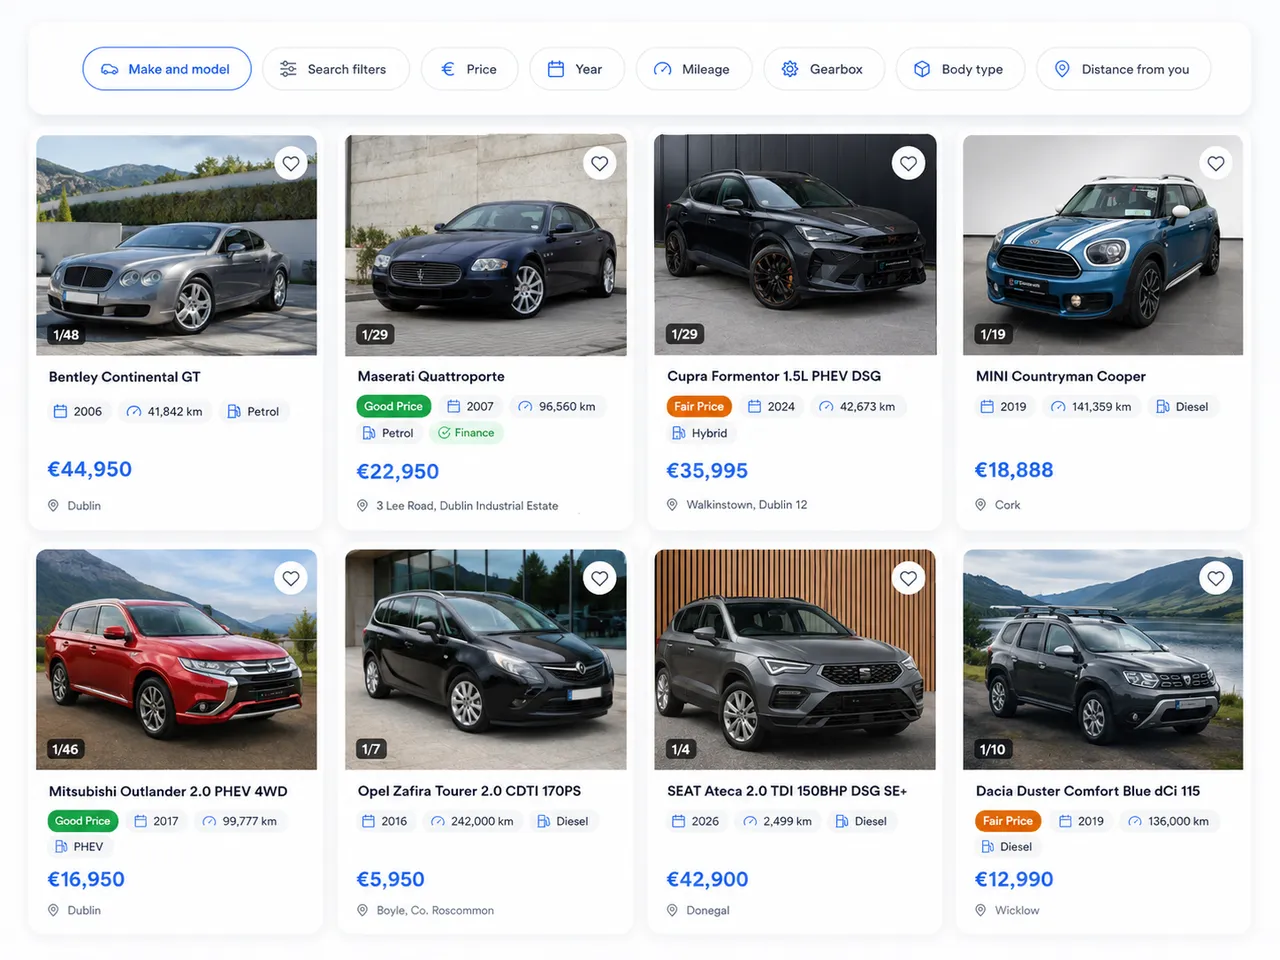Viewport: 1280px width, 960px height.
Task: Favourite the MINI Countryman Cooper listing
Action: (1216, 163)
